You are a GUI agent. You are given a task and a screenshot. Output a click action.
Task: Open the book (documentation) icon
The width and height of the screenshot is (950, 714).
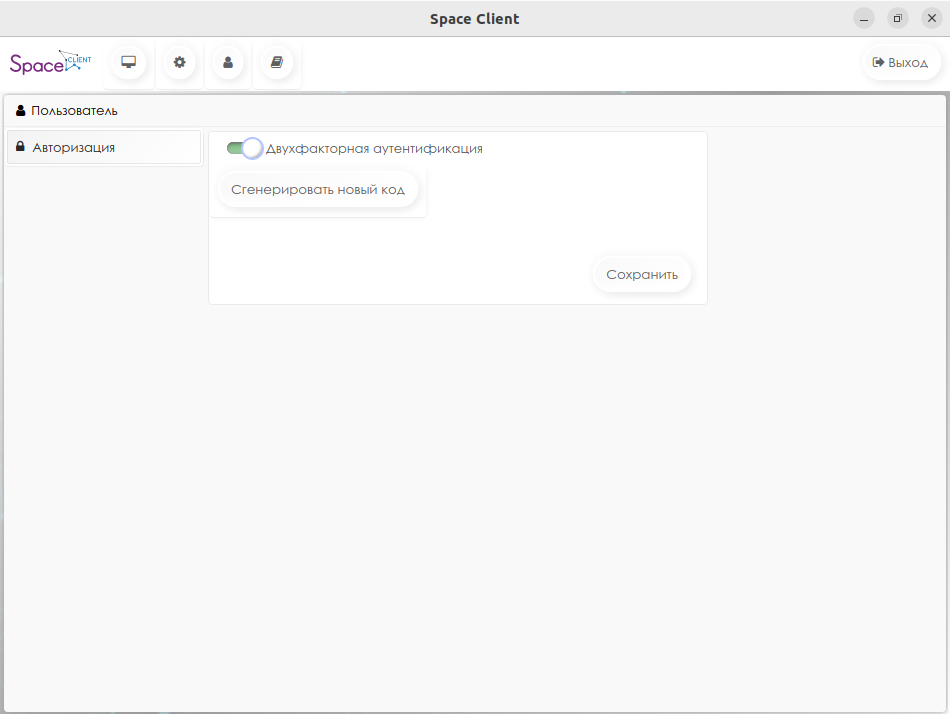coord(277,62)
